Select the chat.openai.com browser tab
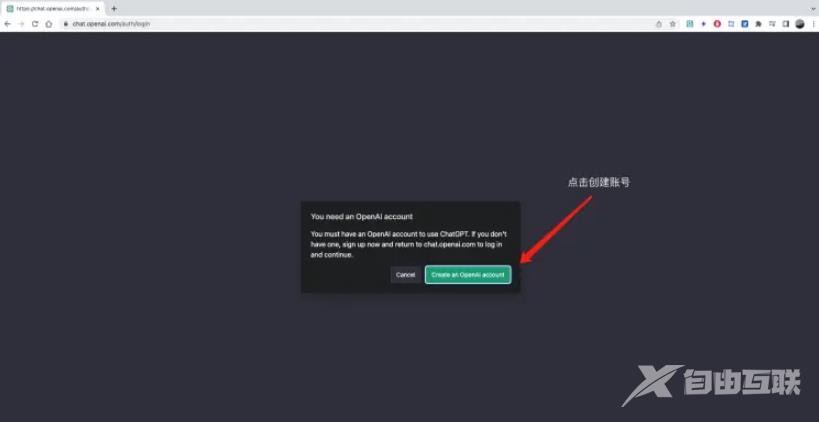 pos(52,9)
